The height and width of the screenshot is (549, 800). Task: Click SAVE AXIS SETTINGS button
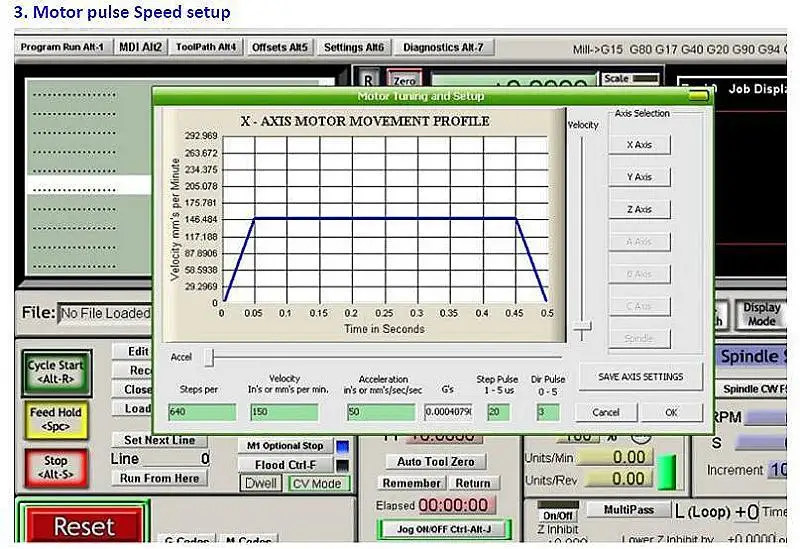pos(640,377)
